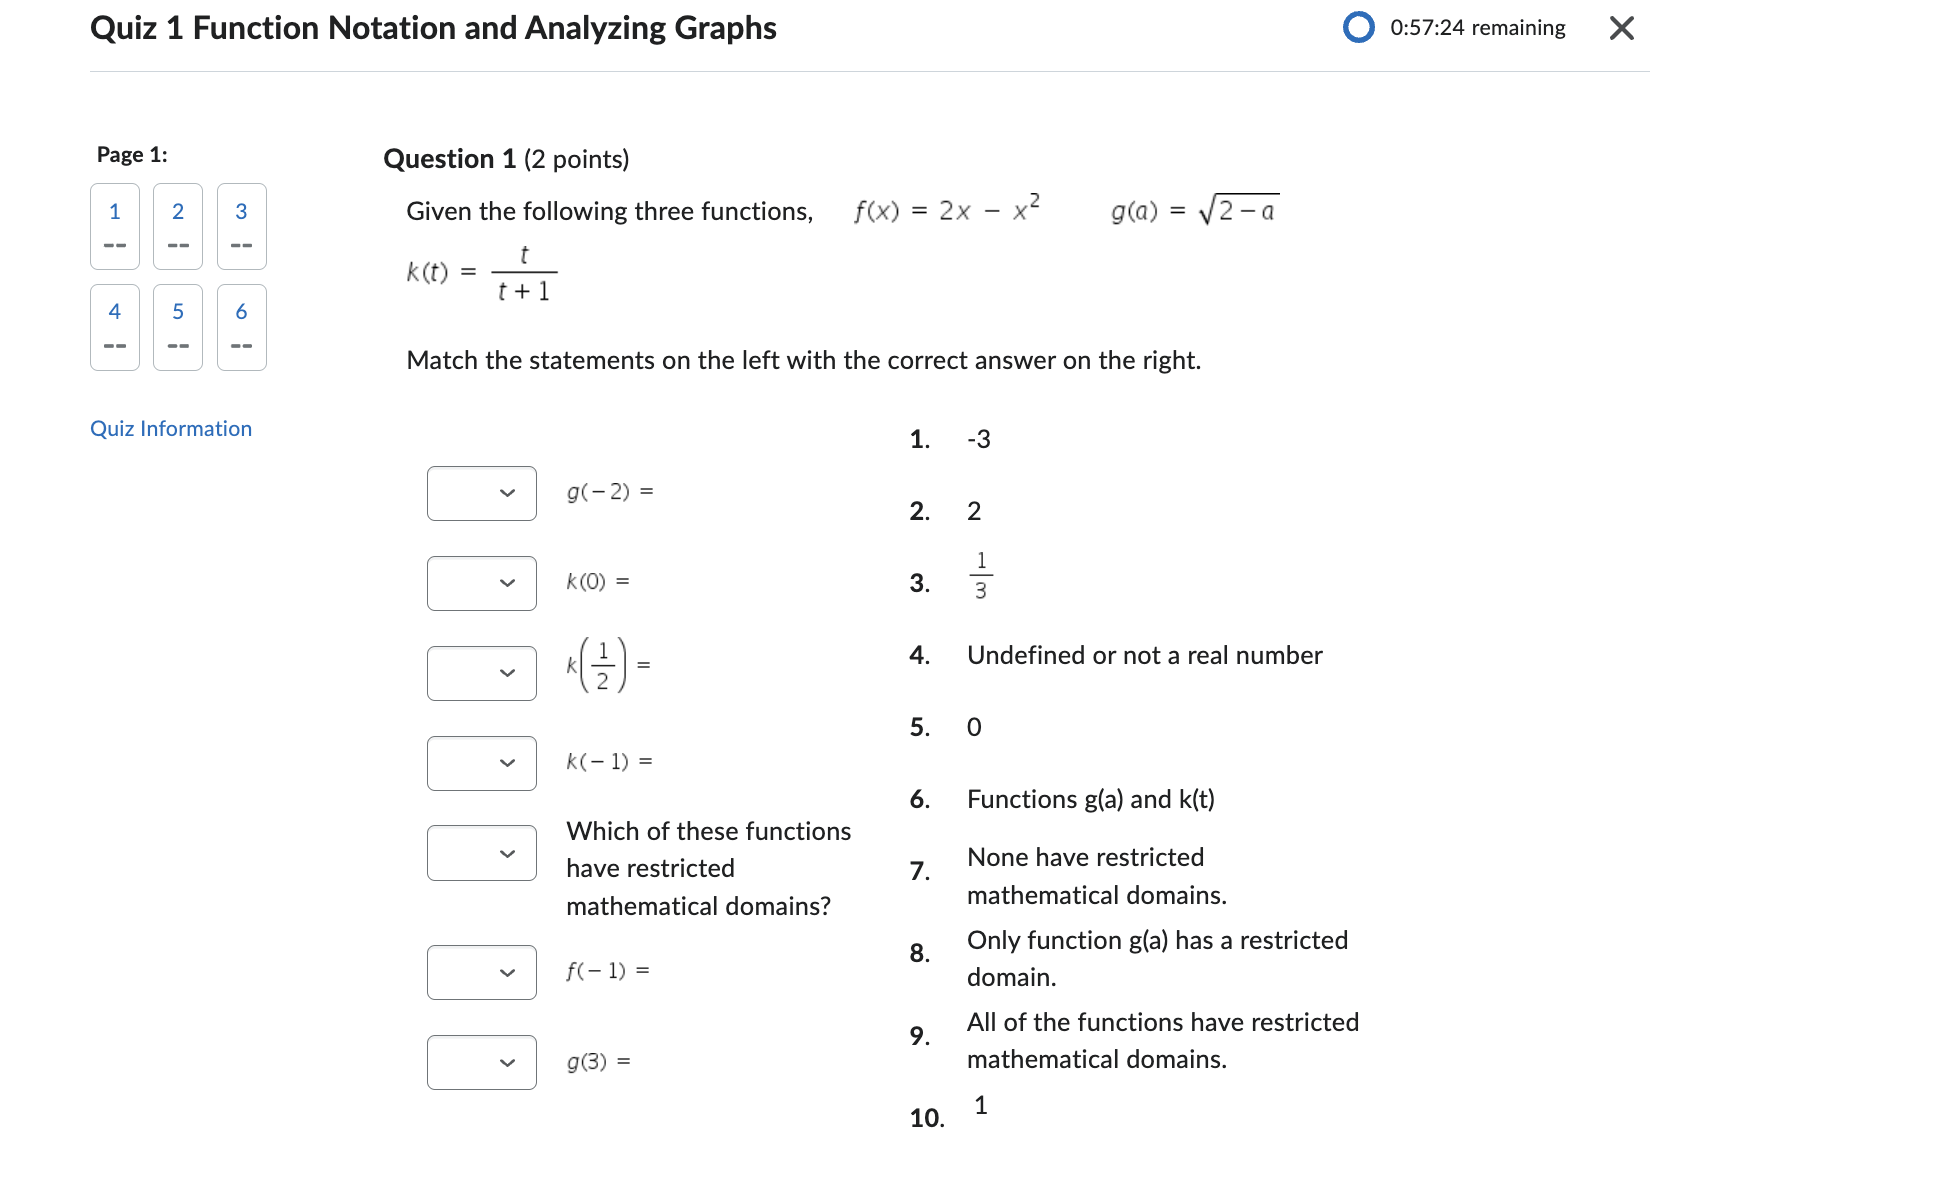Click the blue timer circle icon

[1357, 28]
